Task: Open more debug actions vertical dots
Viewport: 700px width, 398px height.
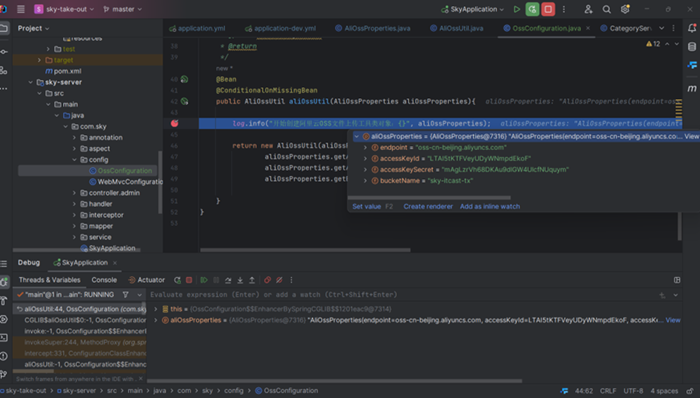Action: point(292,280)
